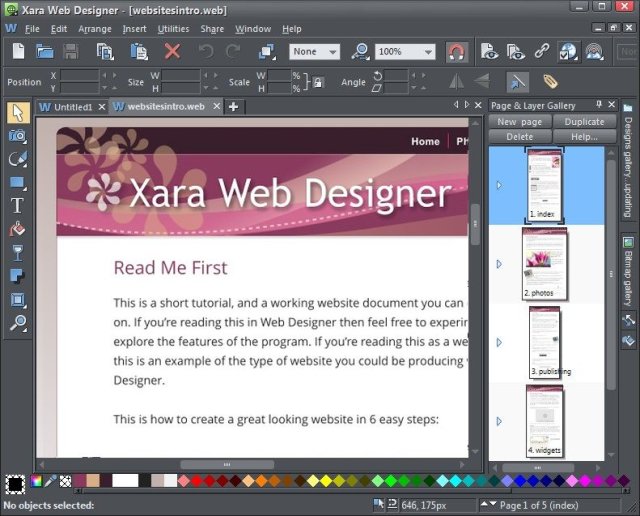Activate the Transparency tool wine glass icon

click(17, 252)
